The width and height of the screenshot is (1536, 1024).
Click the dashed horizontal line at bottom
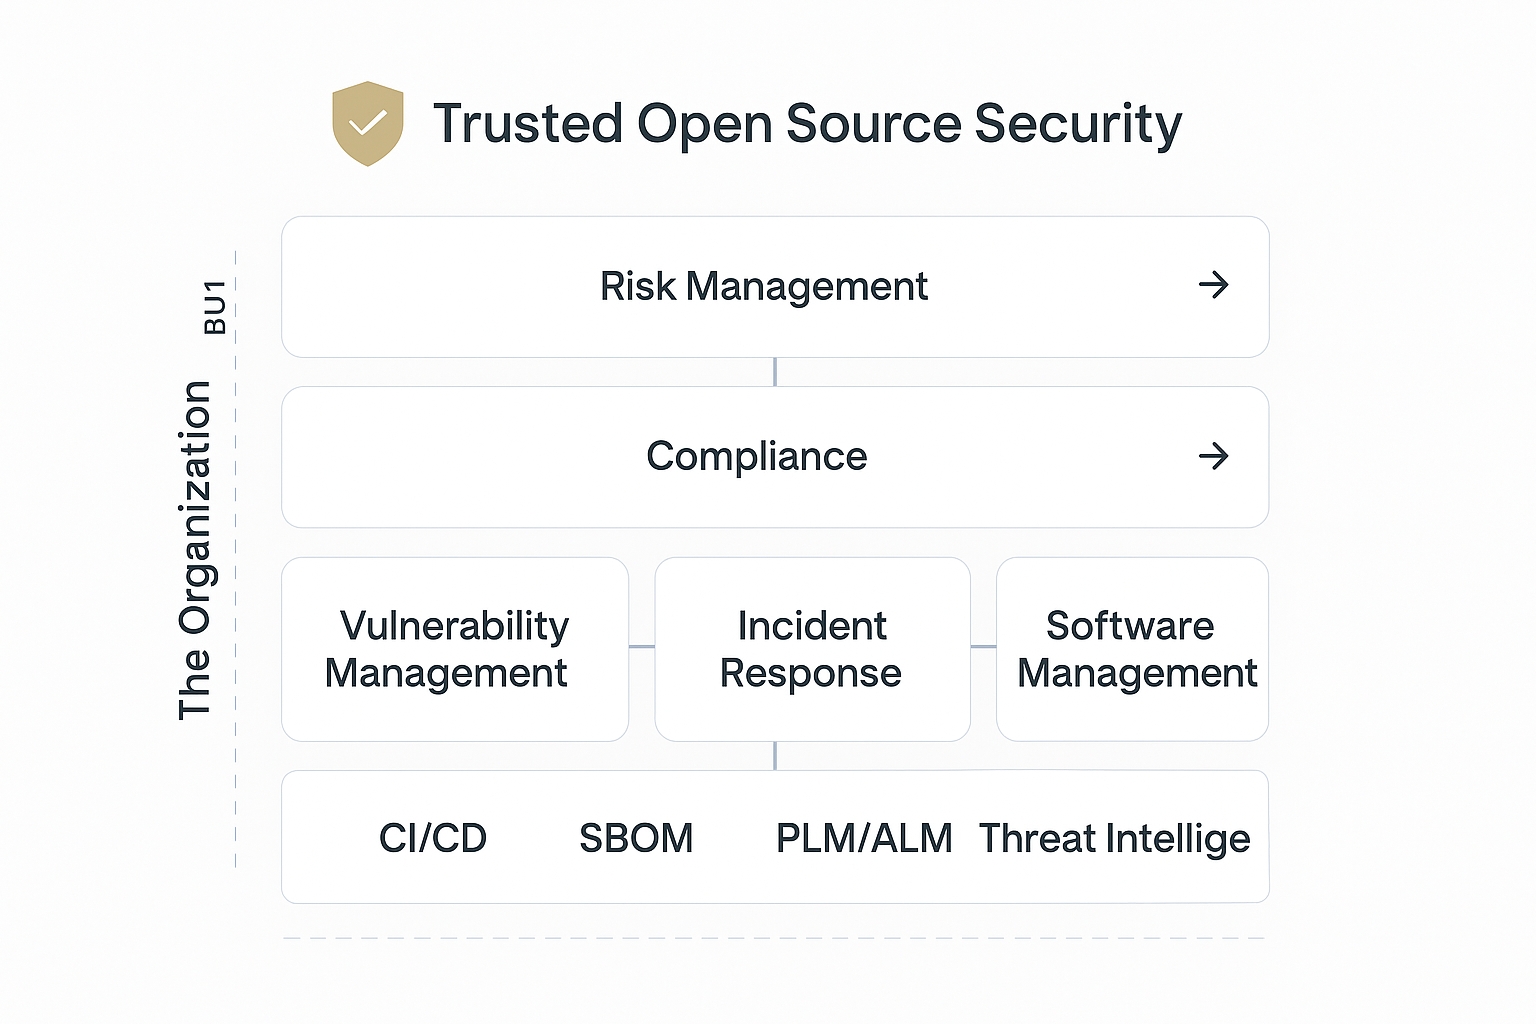click(x=775, y=938)
